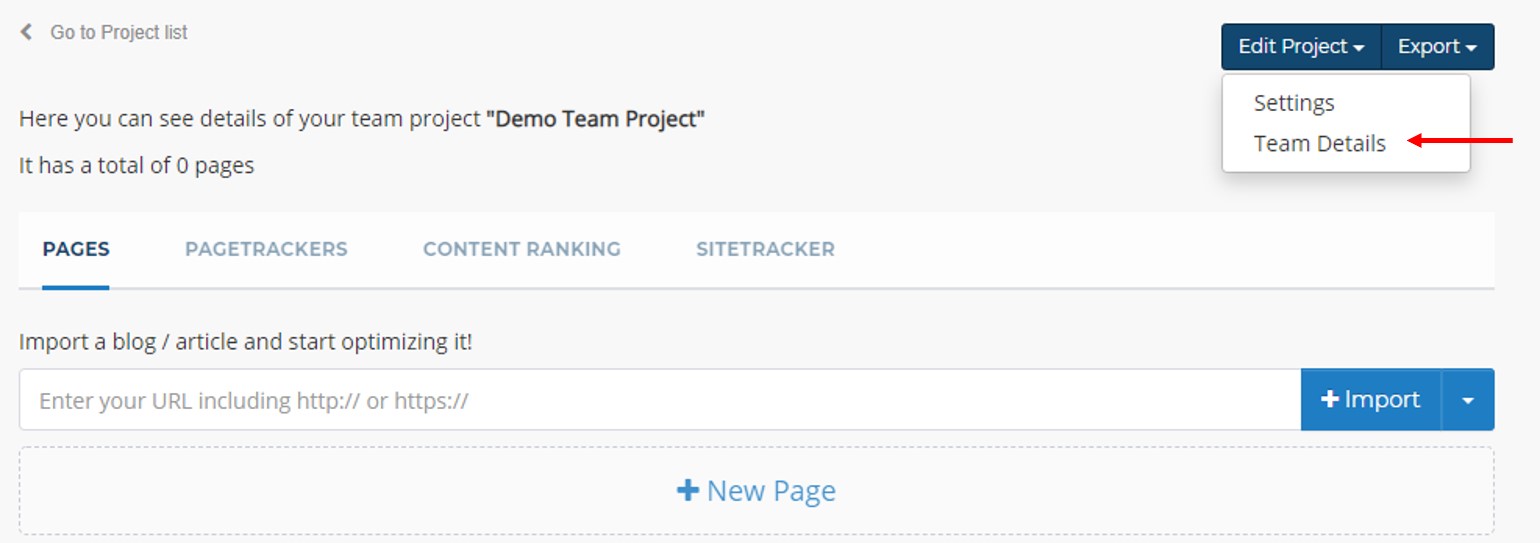The width and height of the screenshot is (1540, 543).
Task: Select Settings from the Edit Project menu
Action: [x=1293, y=103]
